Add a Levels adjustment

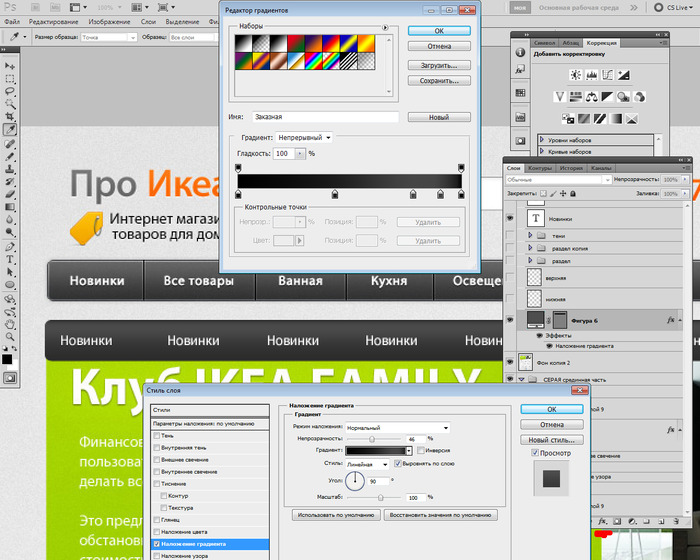[592, 75]
